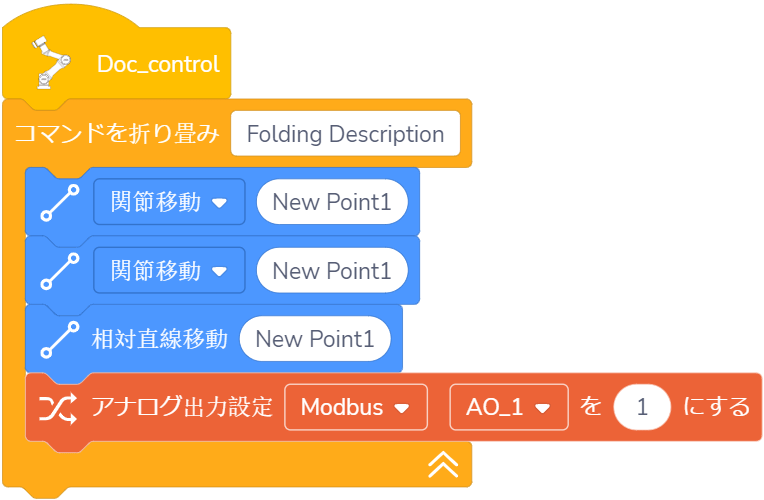Select New Point1 in second 関節移動 block
Screen dimensions: 764x500
coord(332,271)
